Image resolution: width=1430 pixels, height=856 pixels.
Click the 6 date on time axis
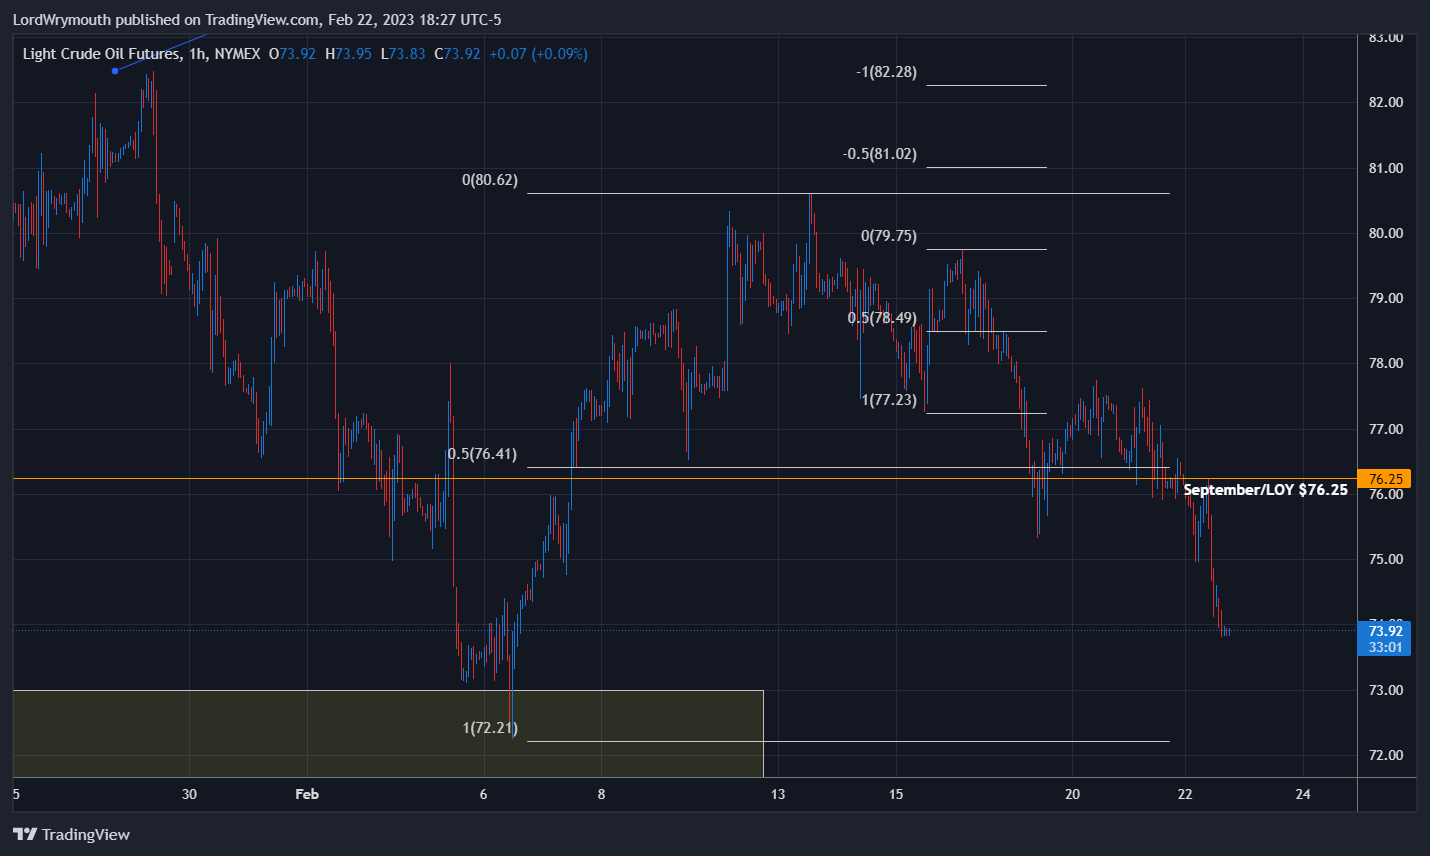[x=484, y=794]
